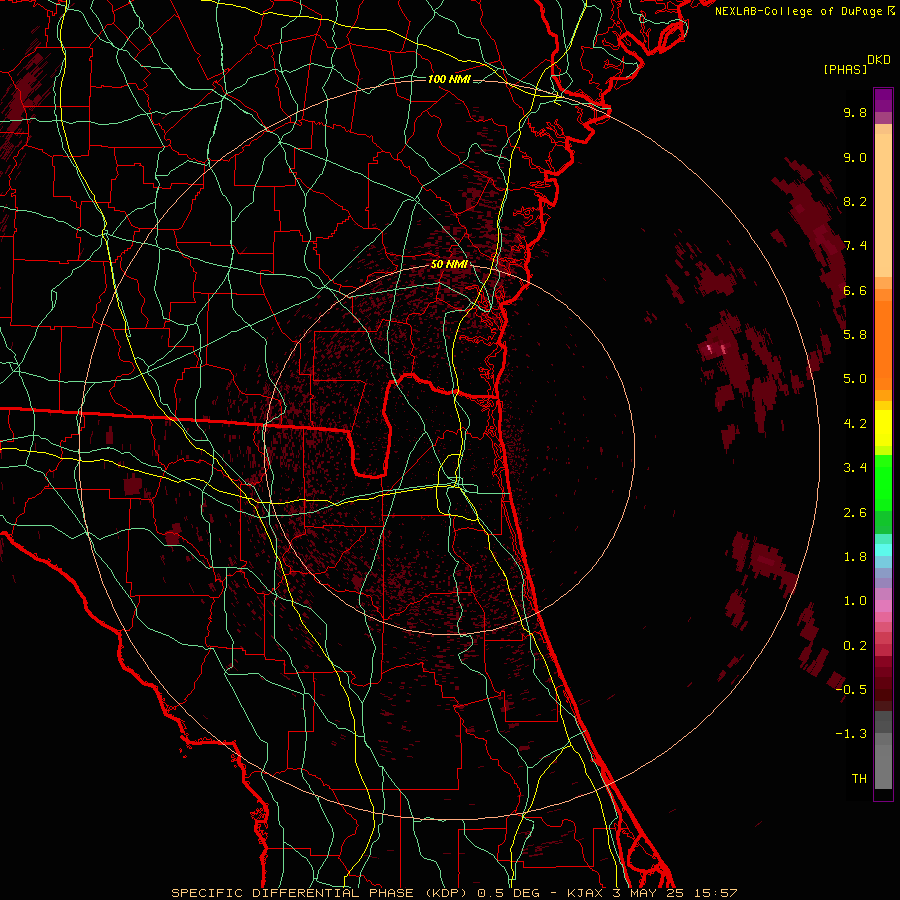The width and height of the screenshot is (900, 900).
Task: Click the 2.6 legend value
Action: (855, 513)
